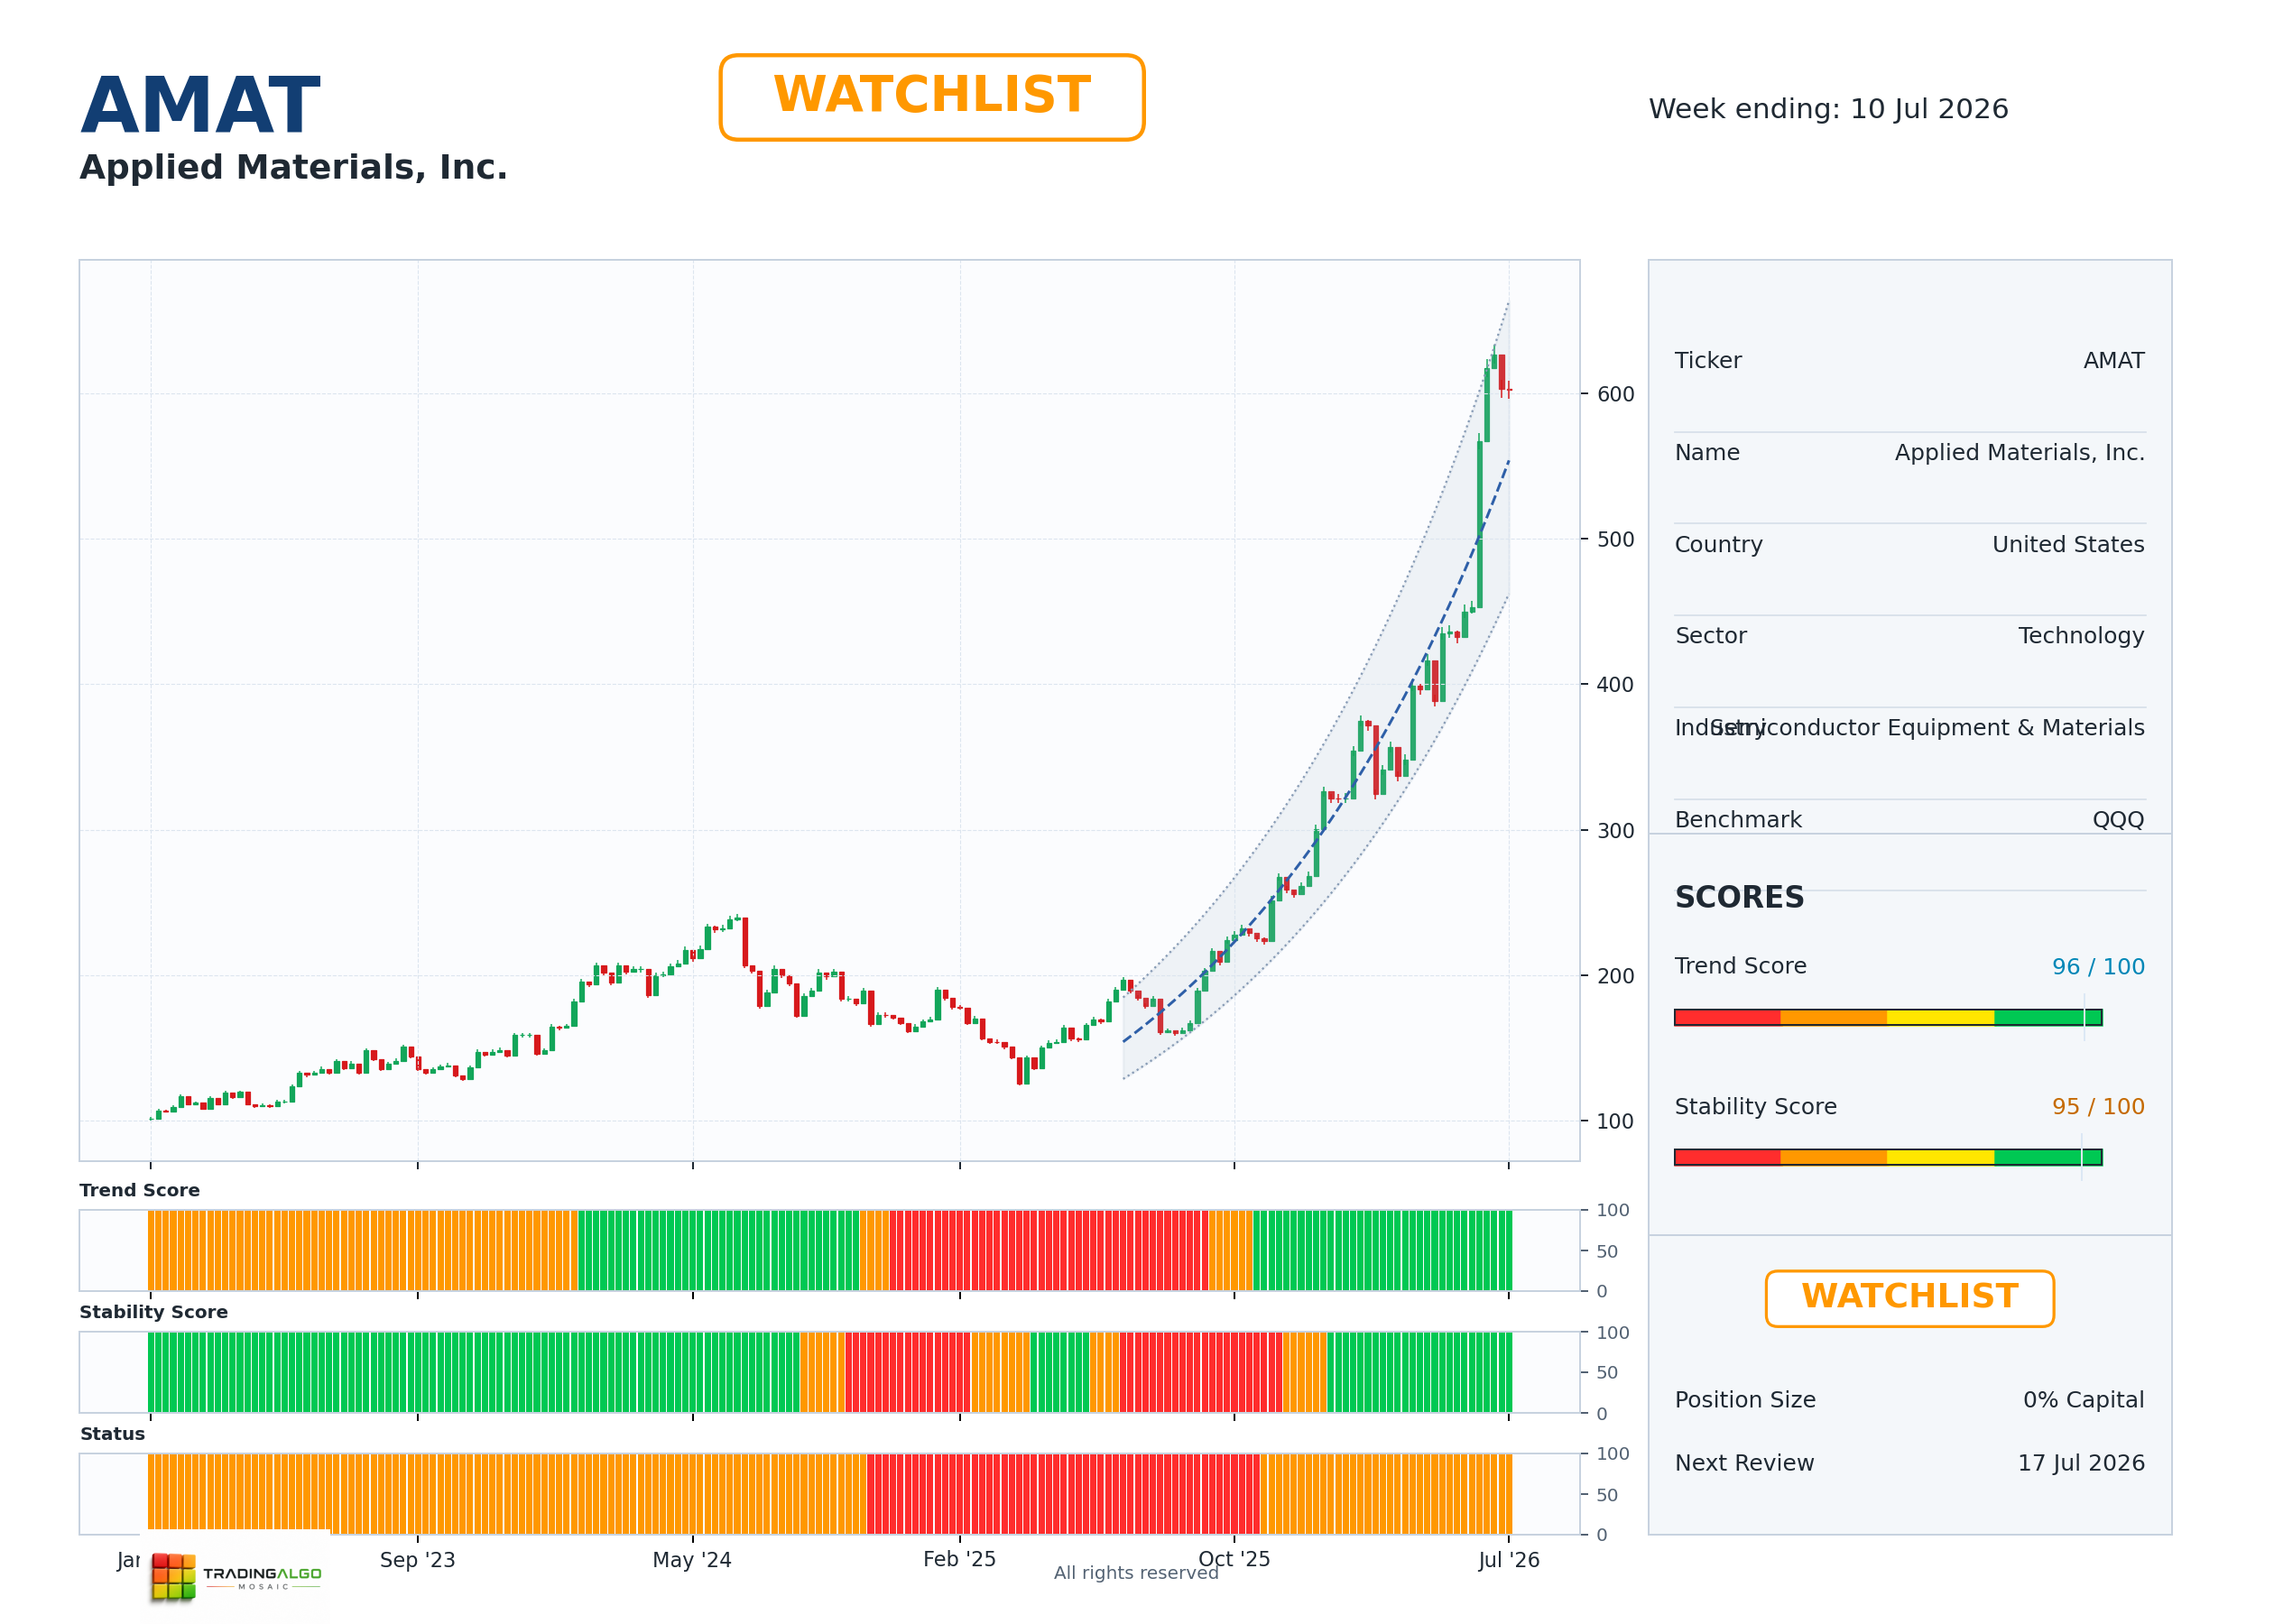Click the Country value United States

2068,545
